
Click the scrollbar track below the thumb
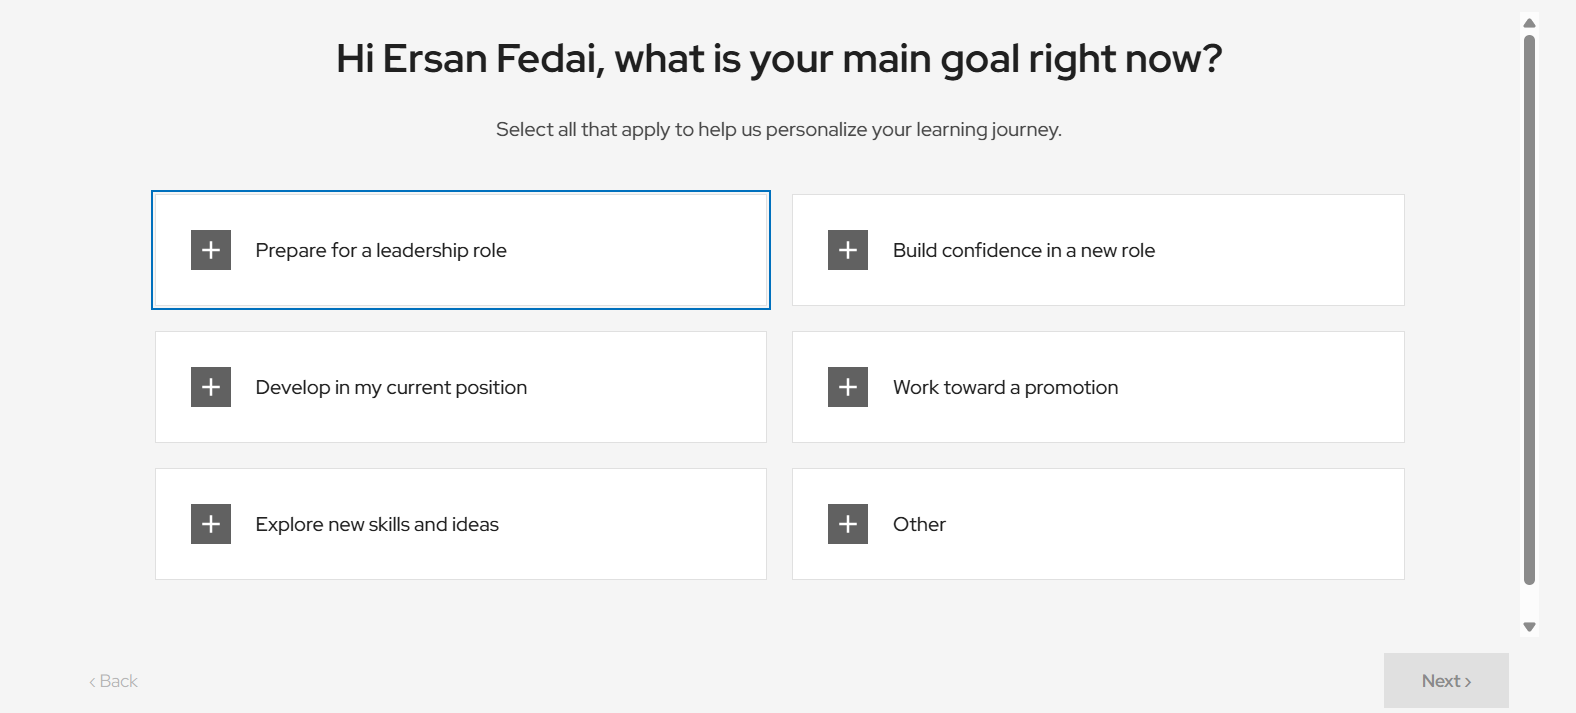1529,602
